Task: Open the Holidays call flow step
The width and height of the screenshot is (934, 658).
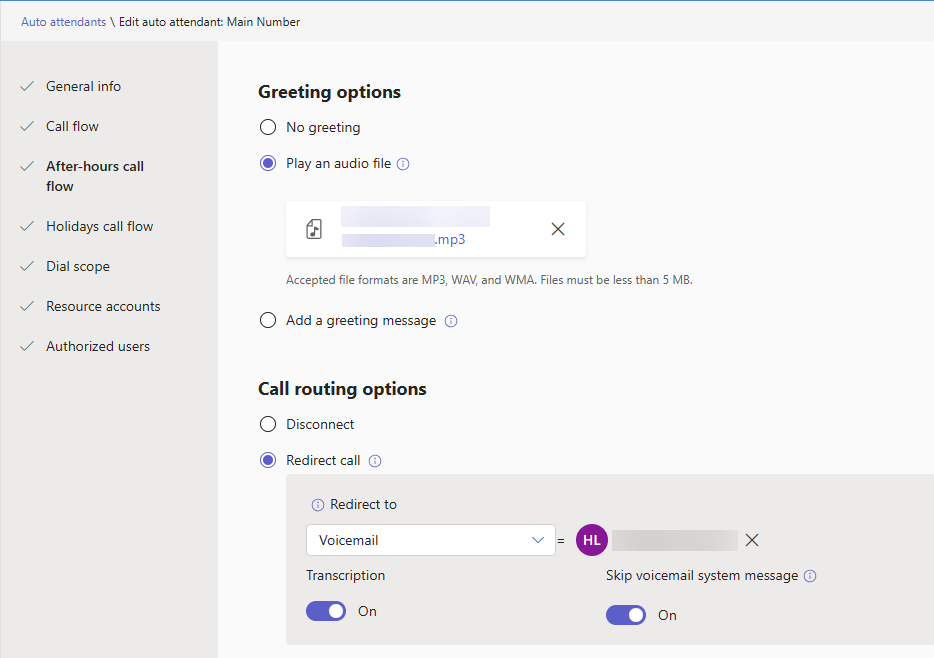Action: click(99, 227)
